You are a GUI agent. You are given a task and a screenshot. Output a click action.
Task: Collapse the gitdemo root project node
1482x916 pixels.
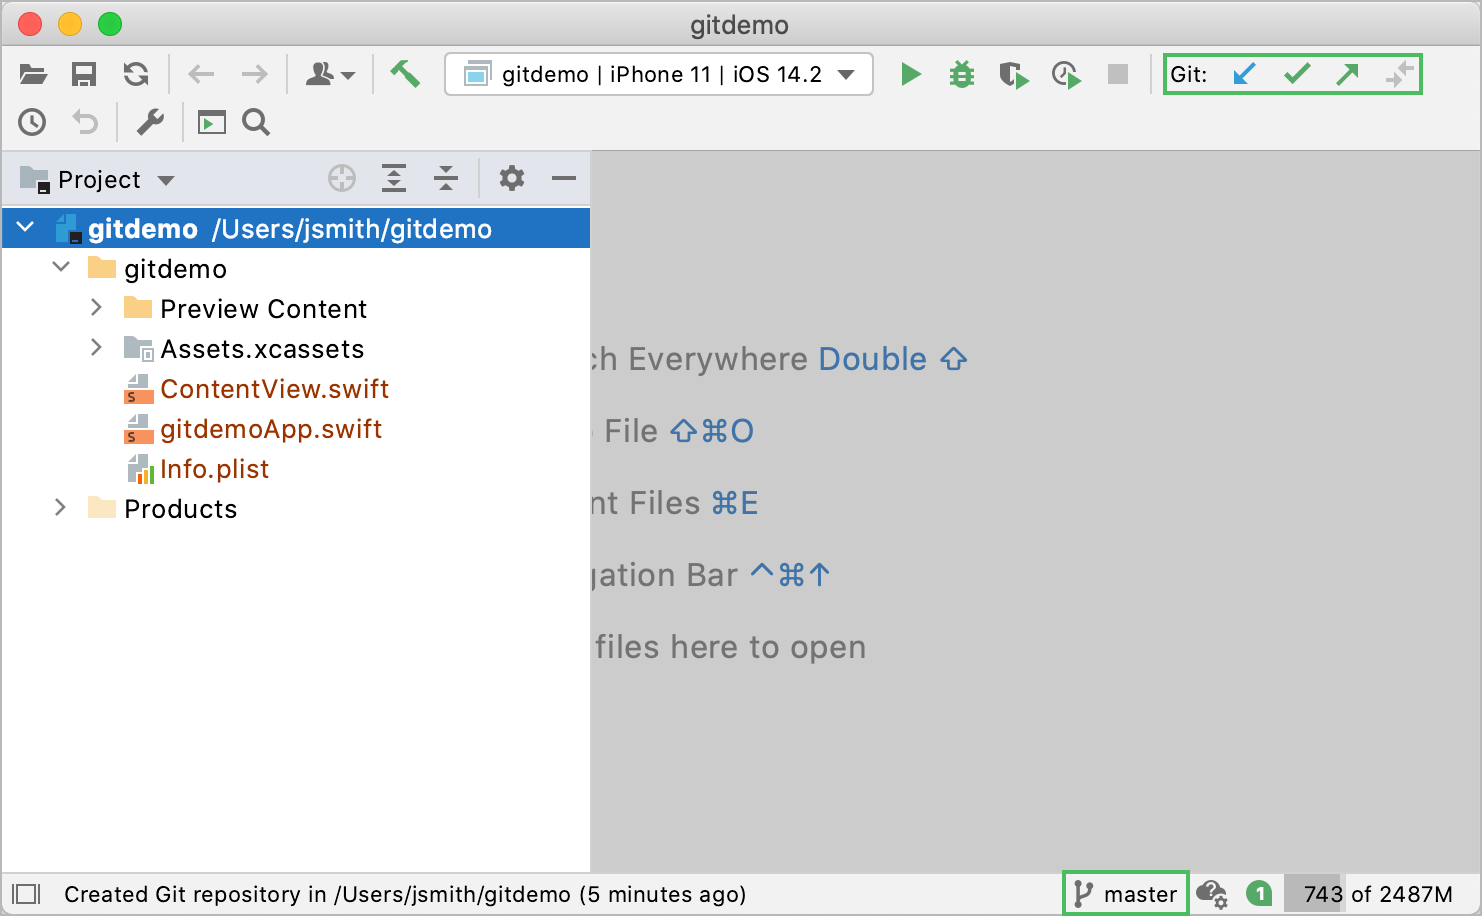(x=26, y=228)
